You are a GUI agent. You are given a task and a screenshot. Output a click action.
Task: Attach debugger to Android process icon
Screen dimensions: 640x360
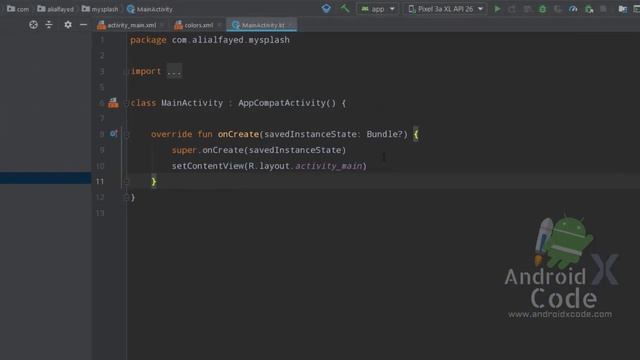pos(589,9)
